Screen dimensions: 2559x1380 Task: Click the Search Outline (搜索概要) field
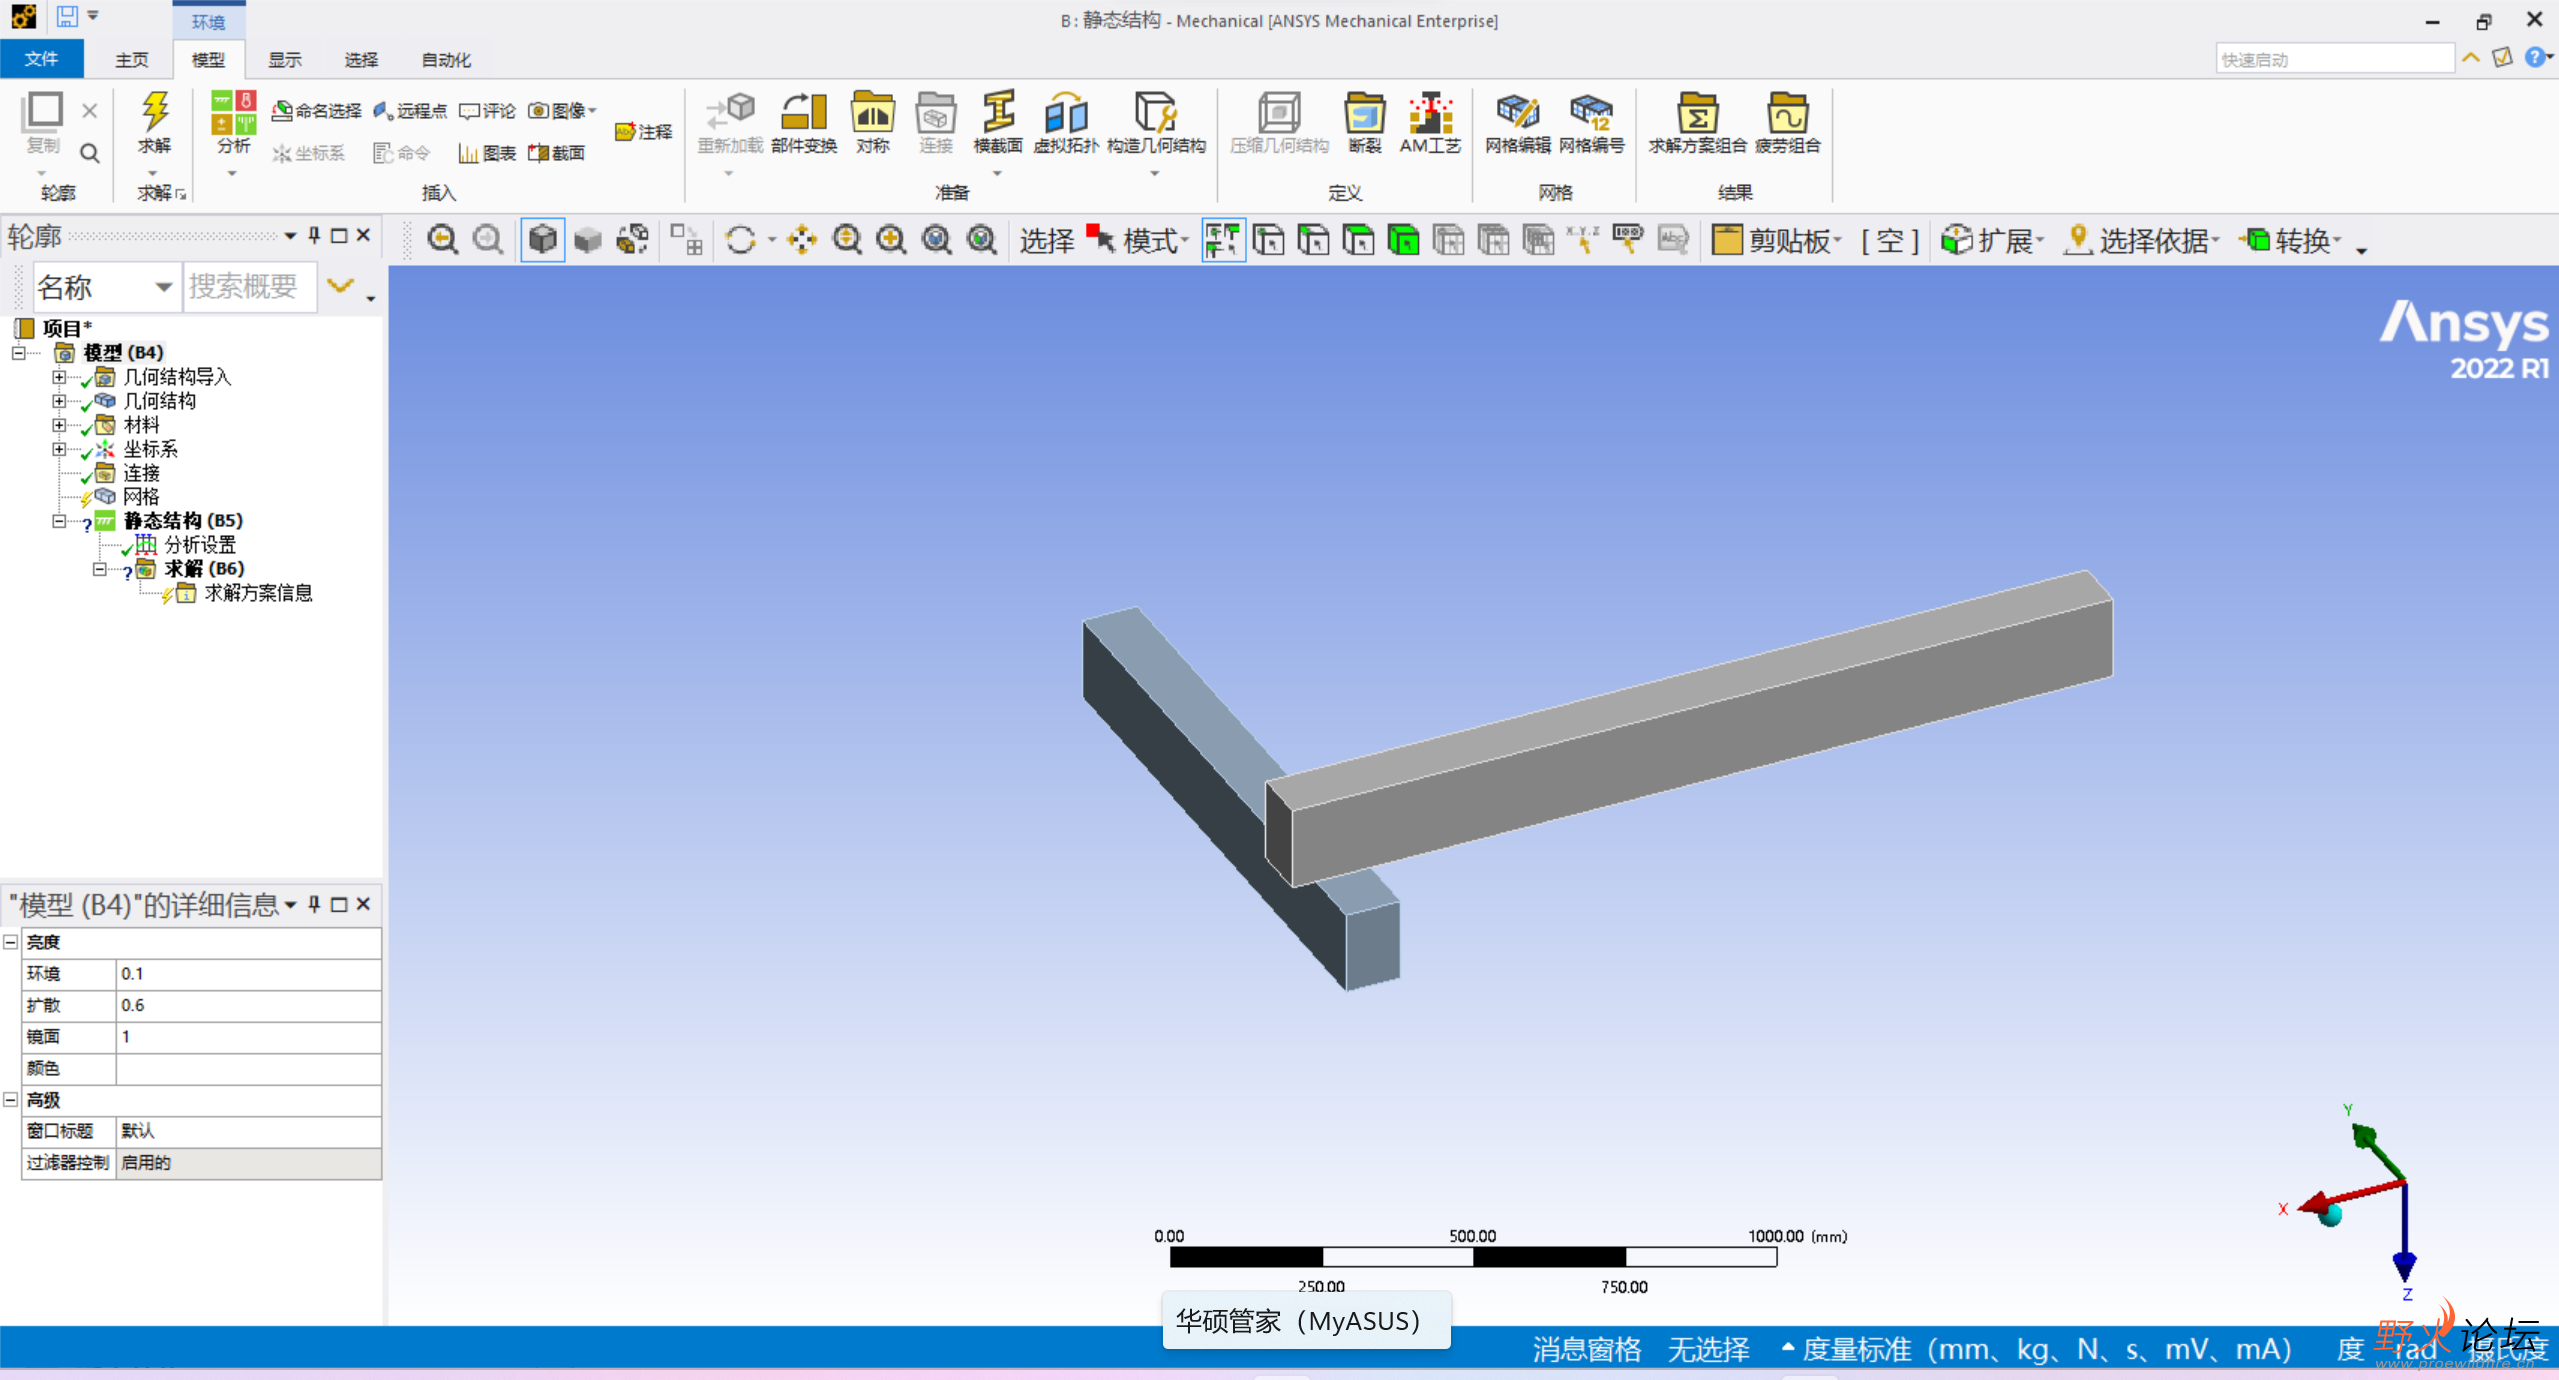point(249,287)
